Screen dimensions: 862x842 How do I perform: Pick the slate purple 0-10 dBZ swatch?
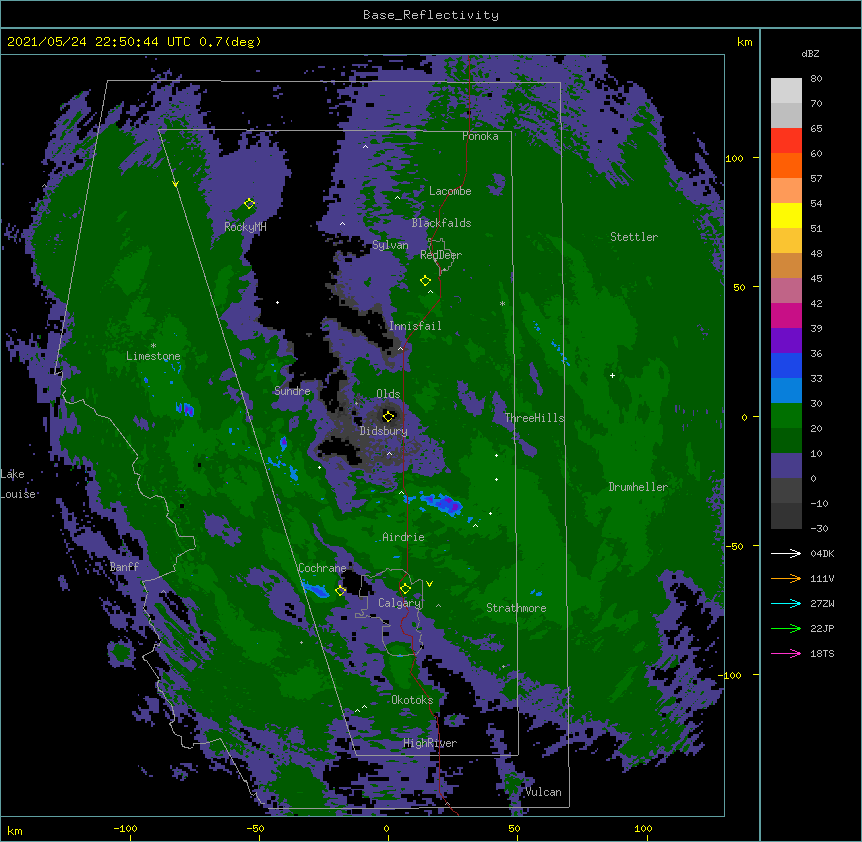(x=786, y=466)
